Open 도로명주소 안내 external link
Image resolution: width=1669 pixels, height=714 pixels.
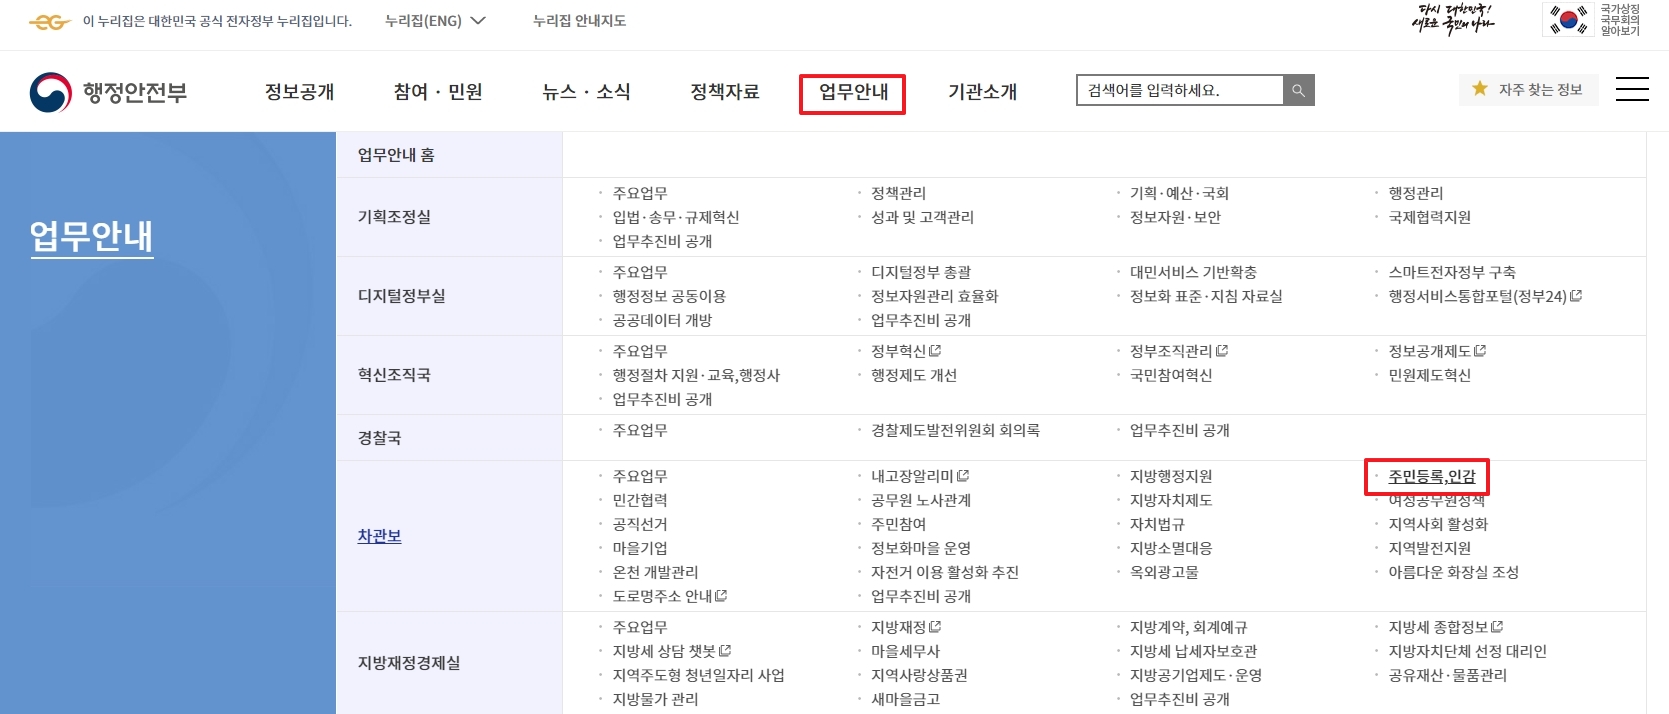669,596
